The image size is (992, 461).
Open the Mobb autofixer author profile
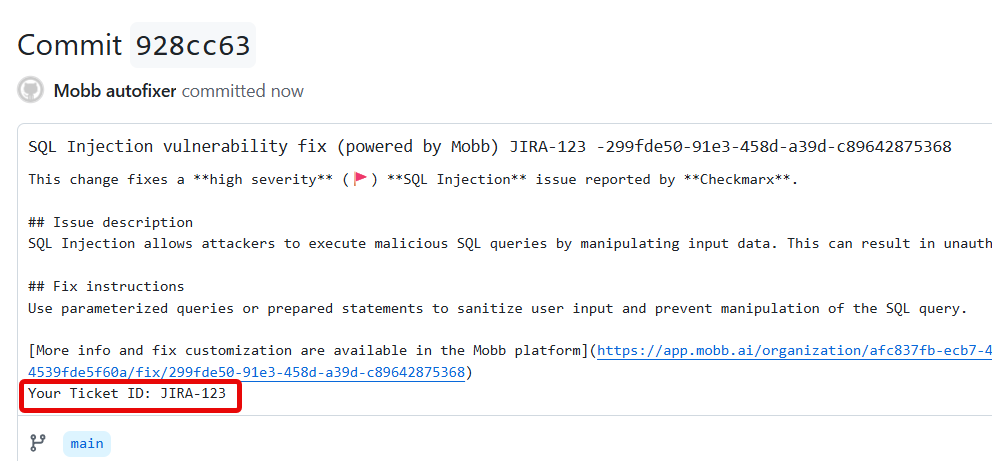point(115,91)
